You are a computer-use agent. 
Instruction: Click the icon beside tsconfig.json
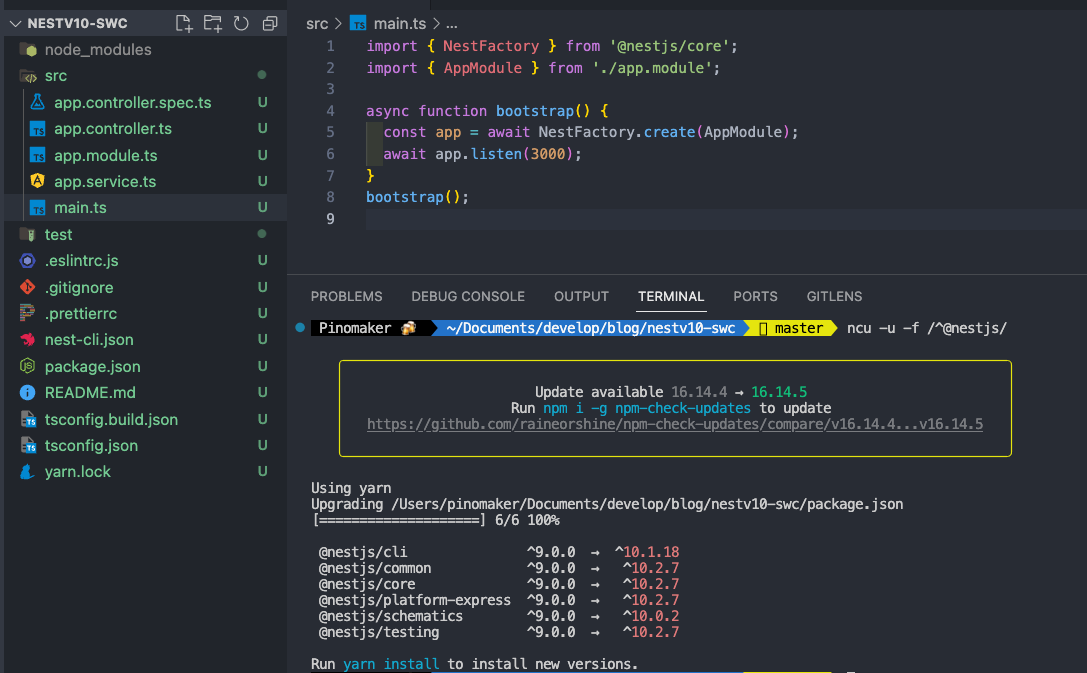tap(28, 446)
